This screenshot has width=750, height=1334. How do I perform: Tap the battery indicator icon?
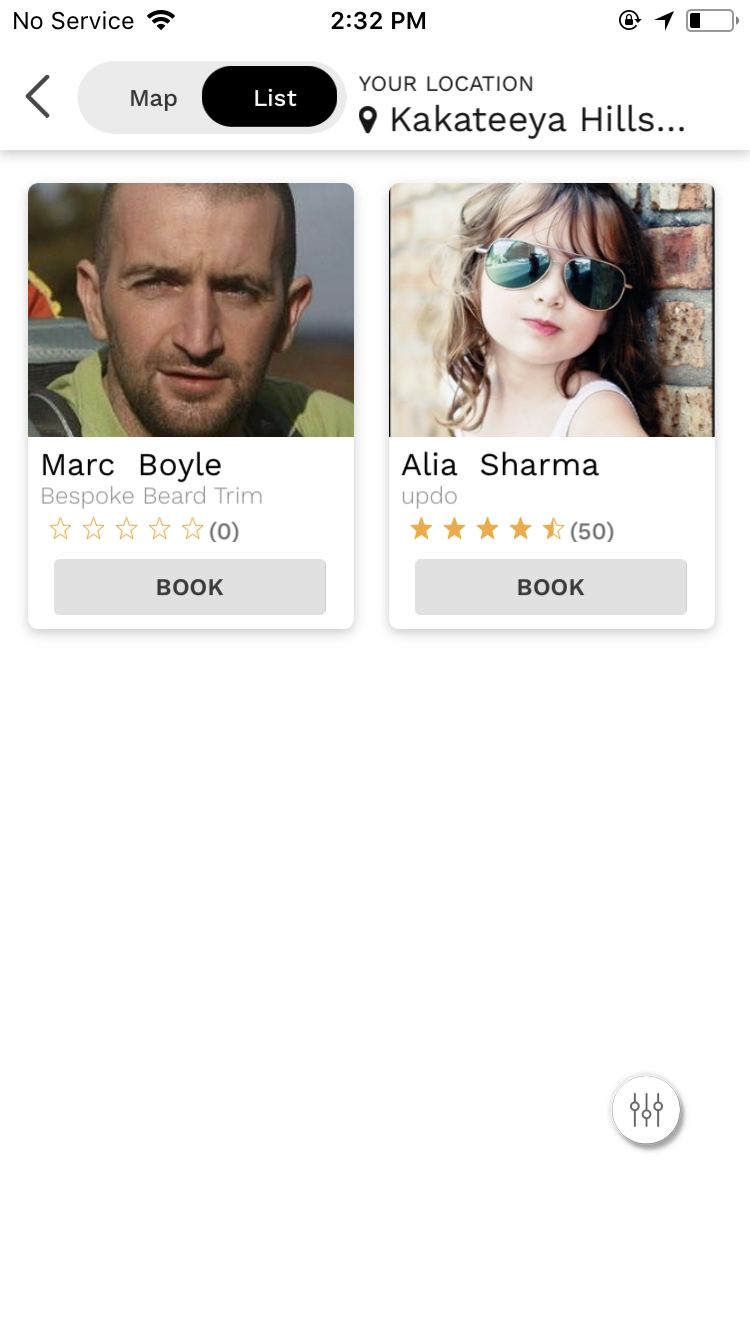(x=711, y=20)
